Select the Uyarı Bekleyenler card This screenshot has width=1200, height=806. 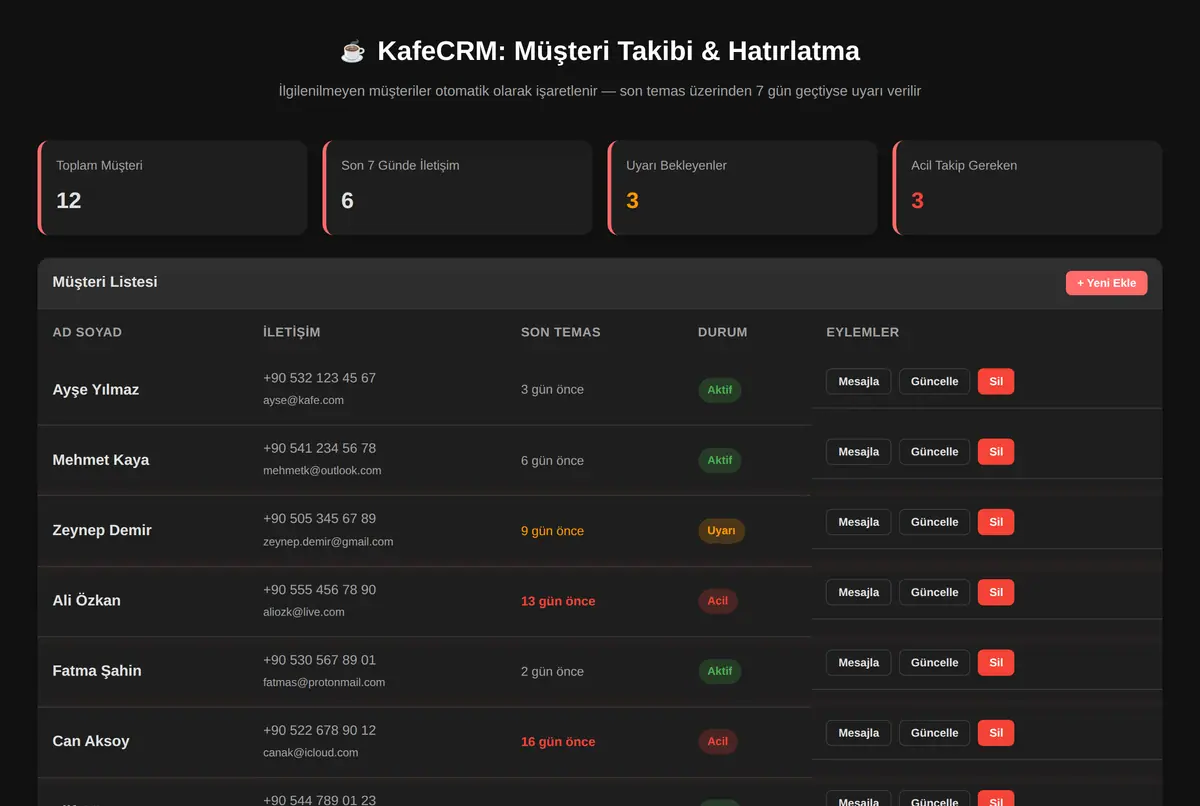point(742,188)
